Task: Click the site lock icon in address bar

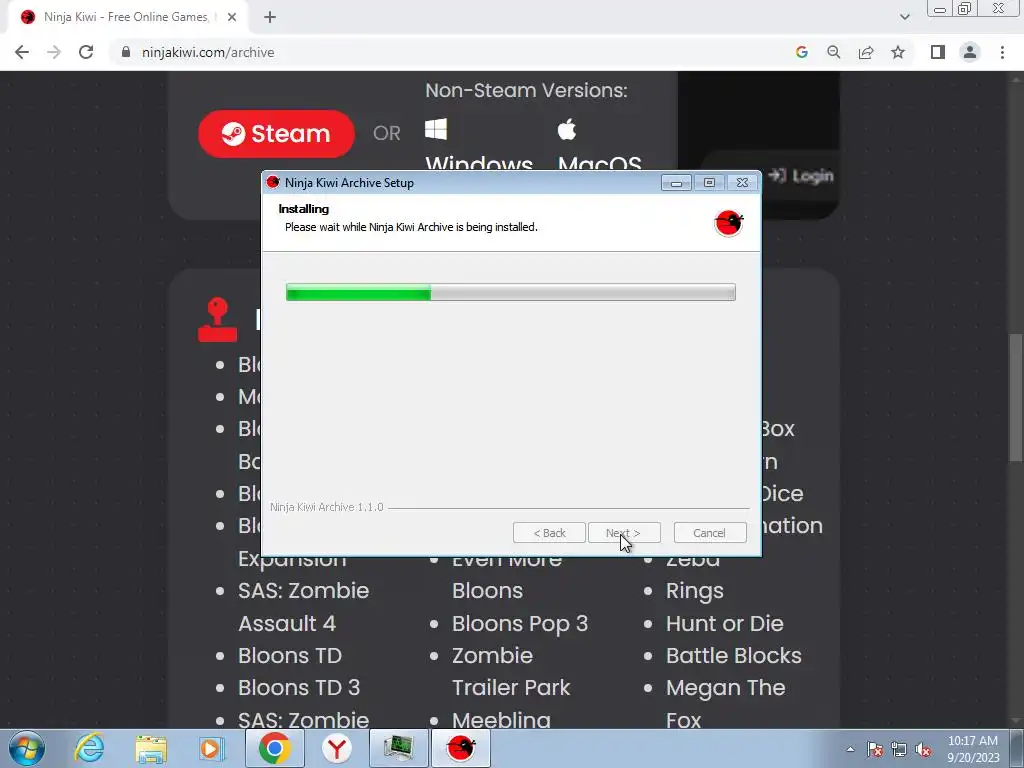Action: (x=125, y=52)
